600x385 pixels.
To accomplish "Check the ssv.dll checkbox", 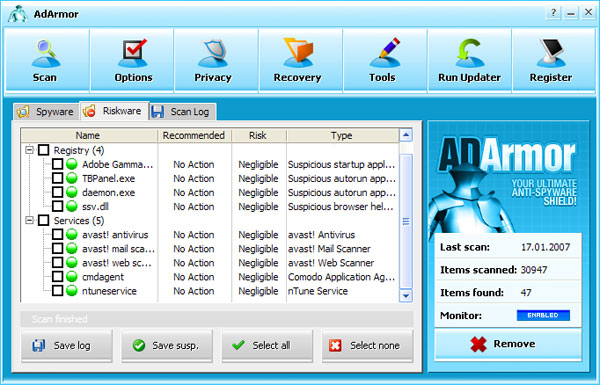I will (x=57, y=206).
